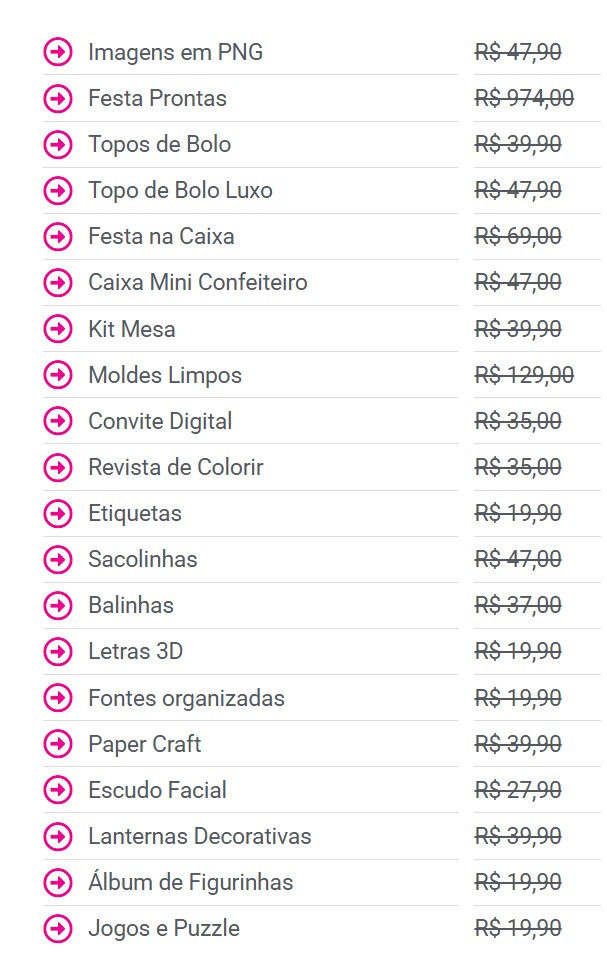Click the R$ 974,00 crossed-out price
607x963 pixels.
[x=524, y=98]
